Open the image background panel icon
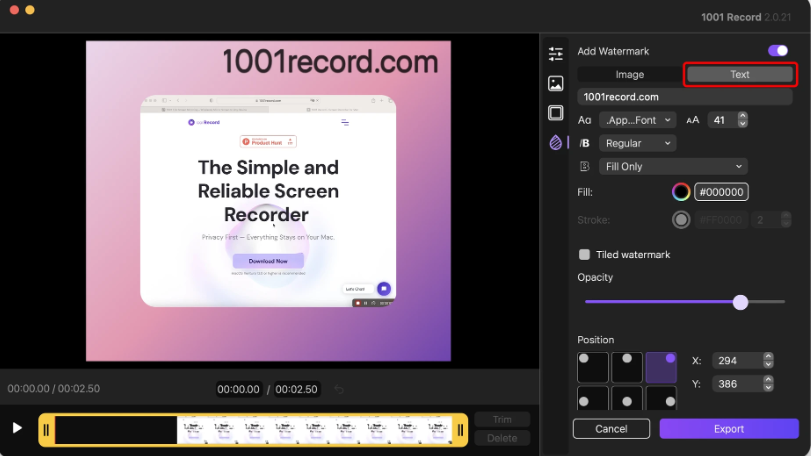 [x=555, y=83]
